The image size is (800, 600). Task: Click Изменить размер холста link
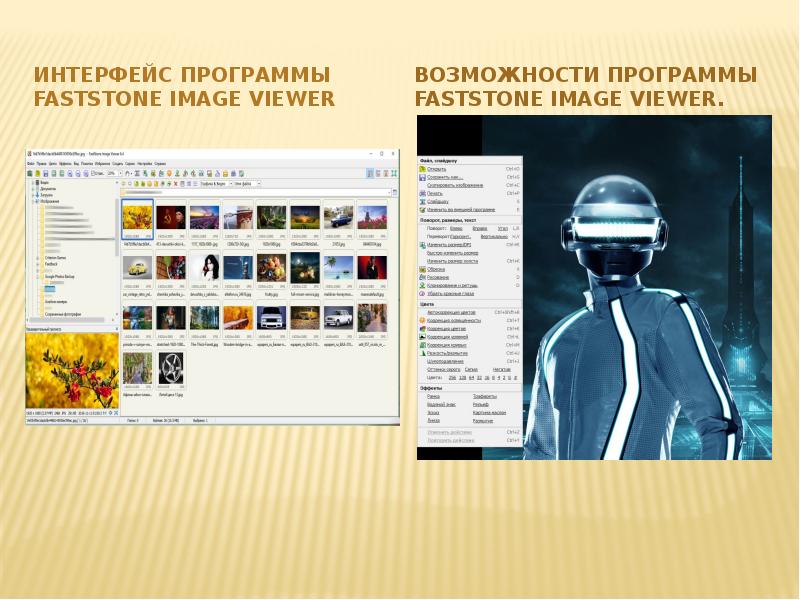point(452,261)
